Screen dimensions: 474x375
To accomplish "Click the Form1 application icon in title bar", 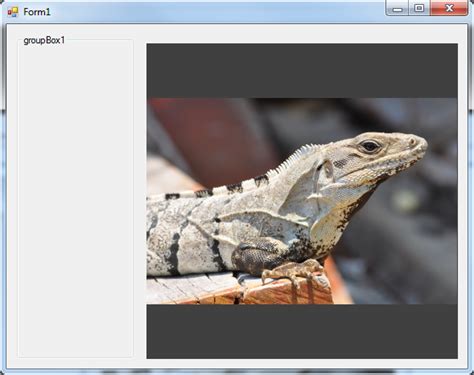I will pyautogui.click(x=13, y=12).
